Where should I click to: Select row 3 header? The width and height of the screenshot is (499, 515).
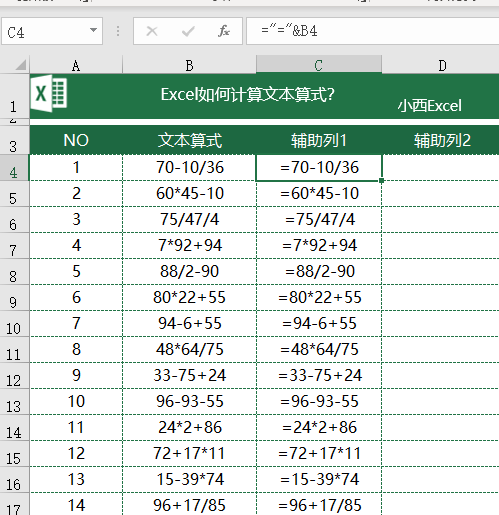click(14, 140)
